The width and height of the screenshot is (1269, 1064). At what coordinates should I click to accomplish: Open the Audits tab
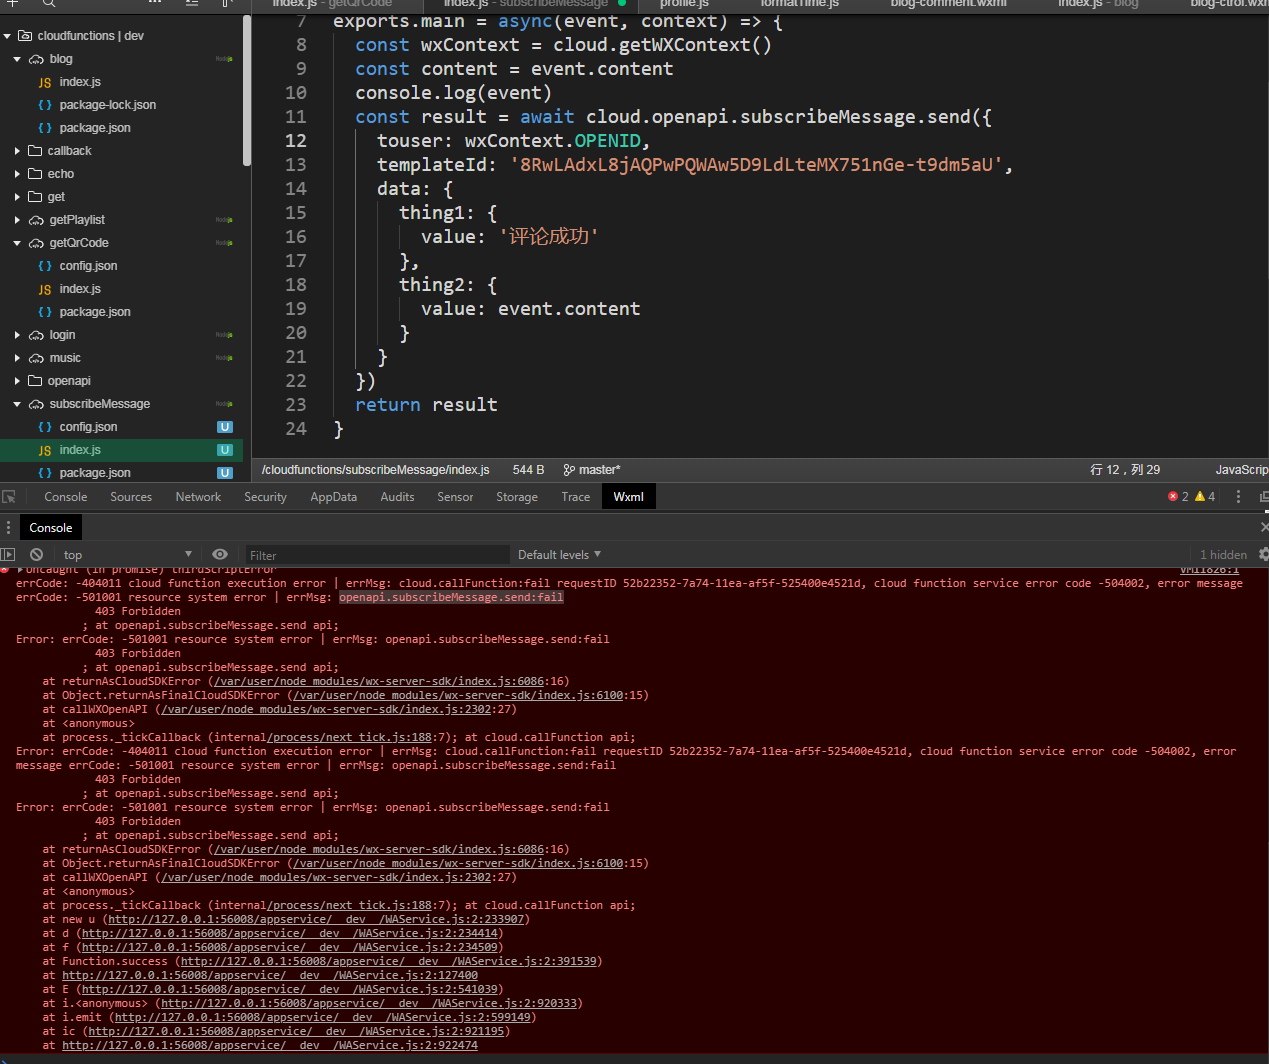[x=397, y=496]
